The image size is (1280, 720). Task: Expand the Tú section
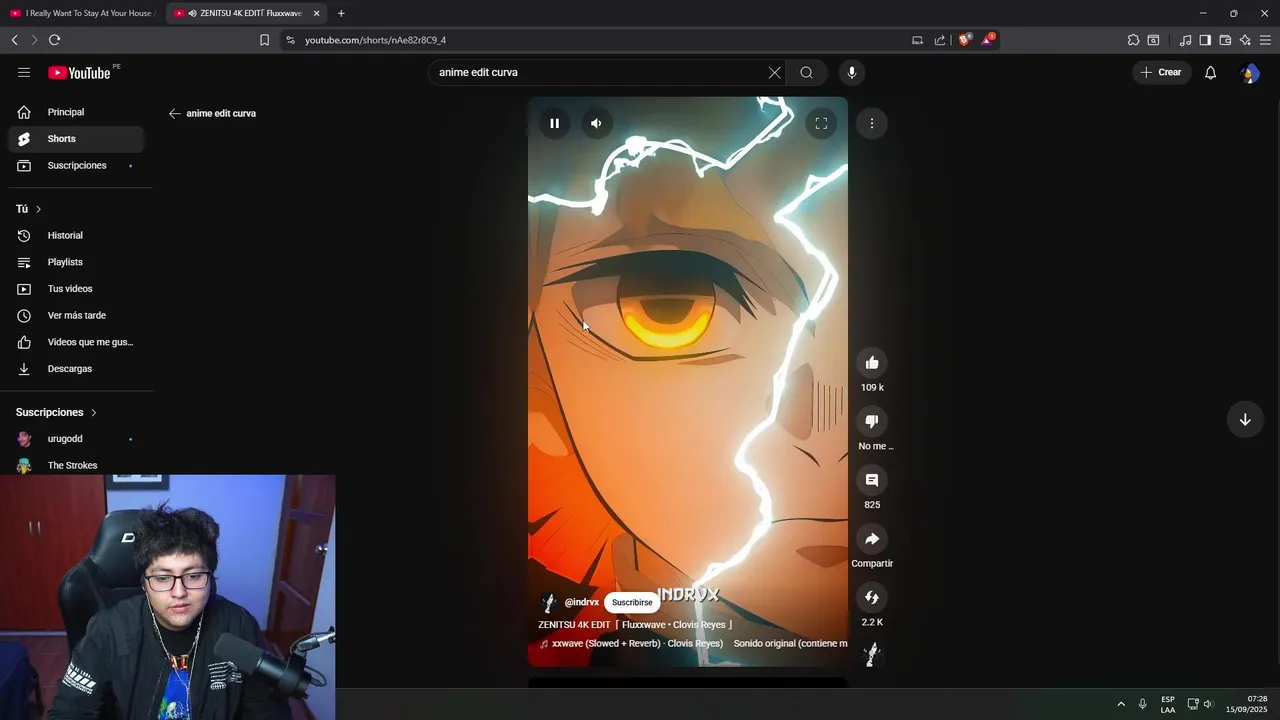(28, 209)
